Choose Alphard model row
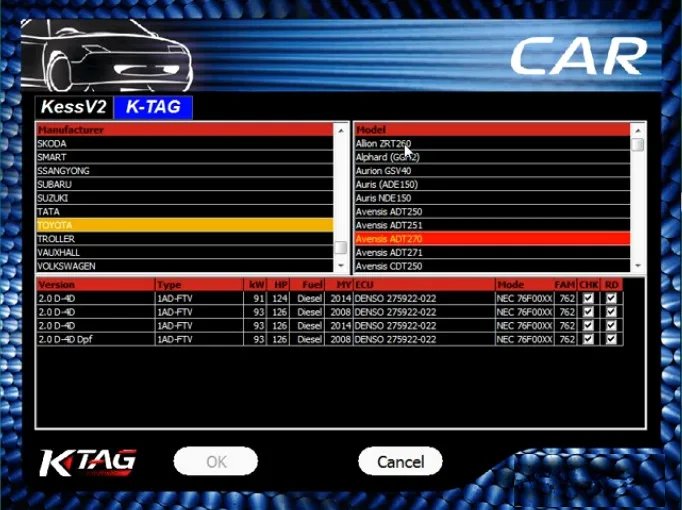This screenshot has height=510, width=682. [492, 157]
